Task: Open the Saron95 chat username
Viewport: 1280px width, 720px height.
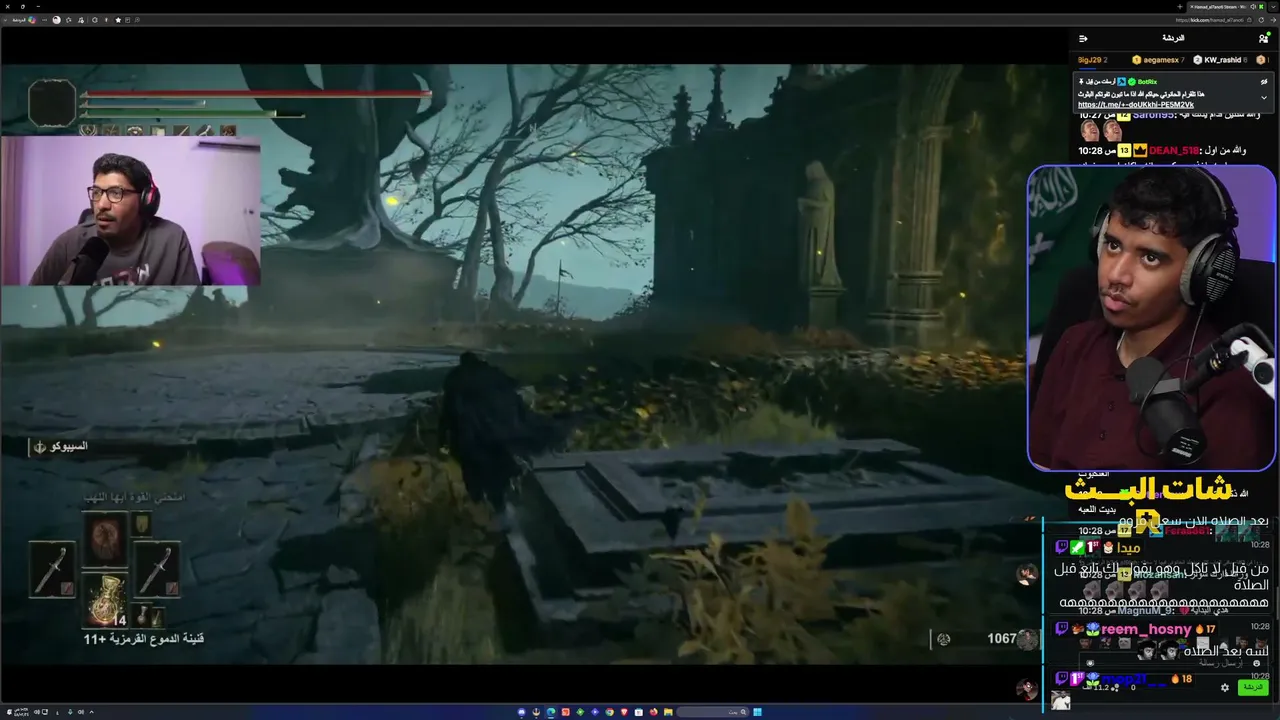Action: pos(1152,115)
